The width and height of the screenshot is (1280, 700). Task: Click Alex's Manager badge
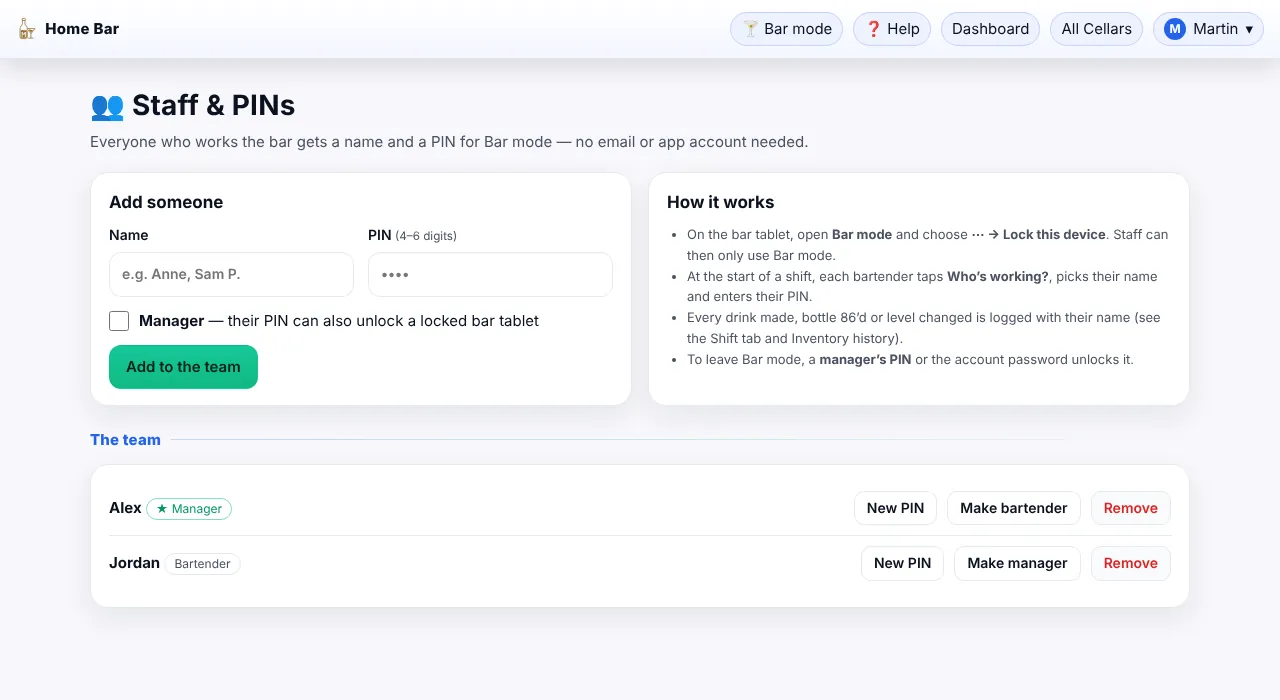pyautogui.click(x=189, y=509)
